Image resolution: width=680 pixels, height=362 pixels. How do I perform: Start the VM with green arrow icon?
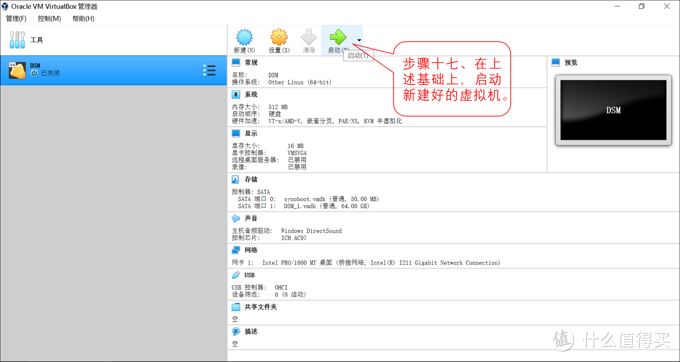(338, 37)
